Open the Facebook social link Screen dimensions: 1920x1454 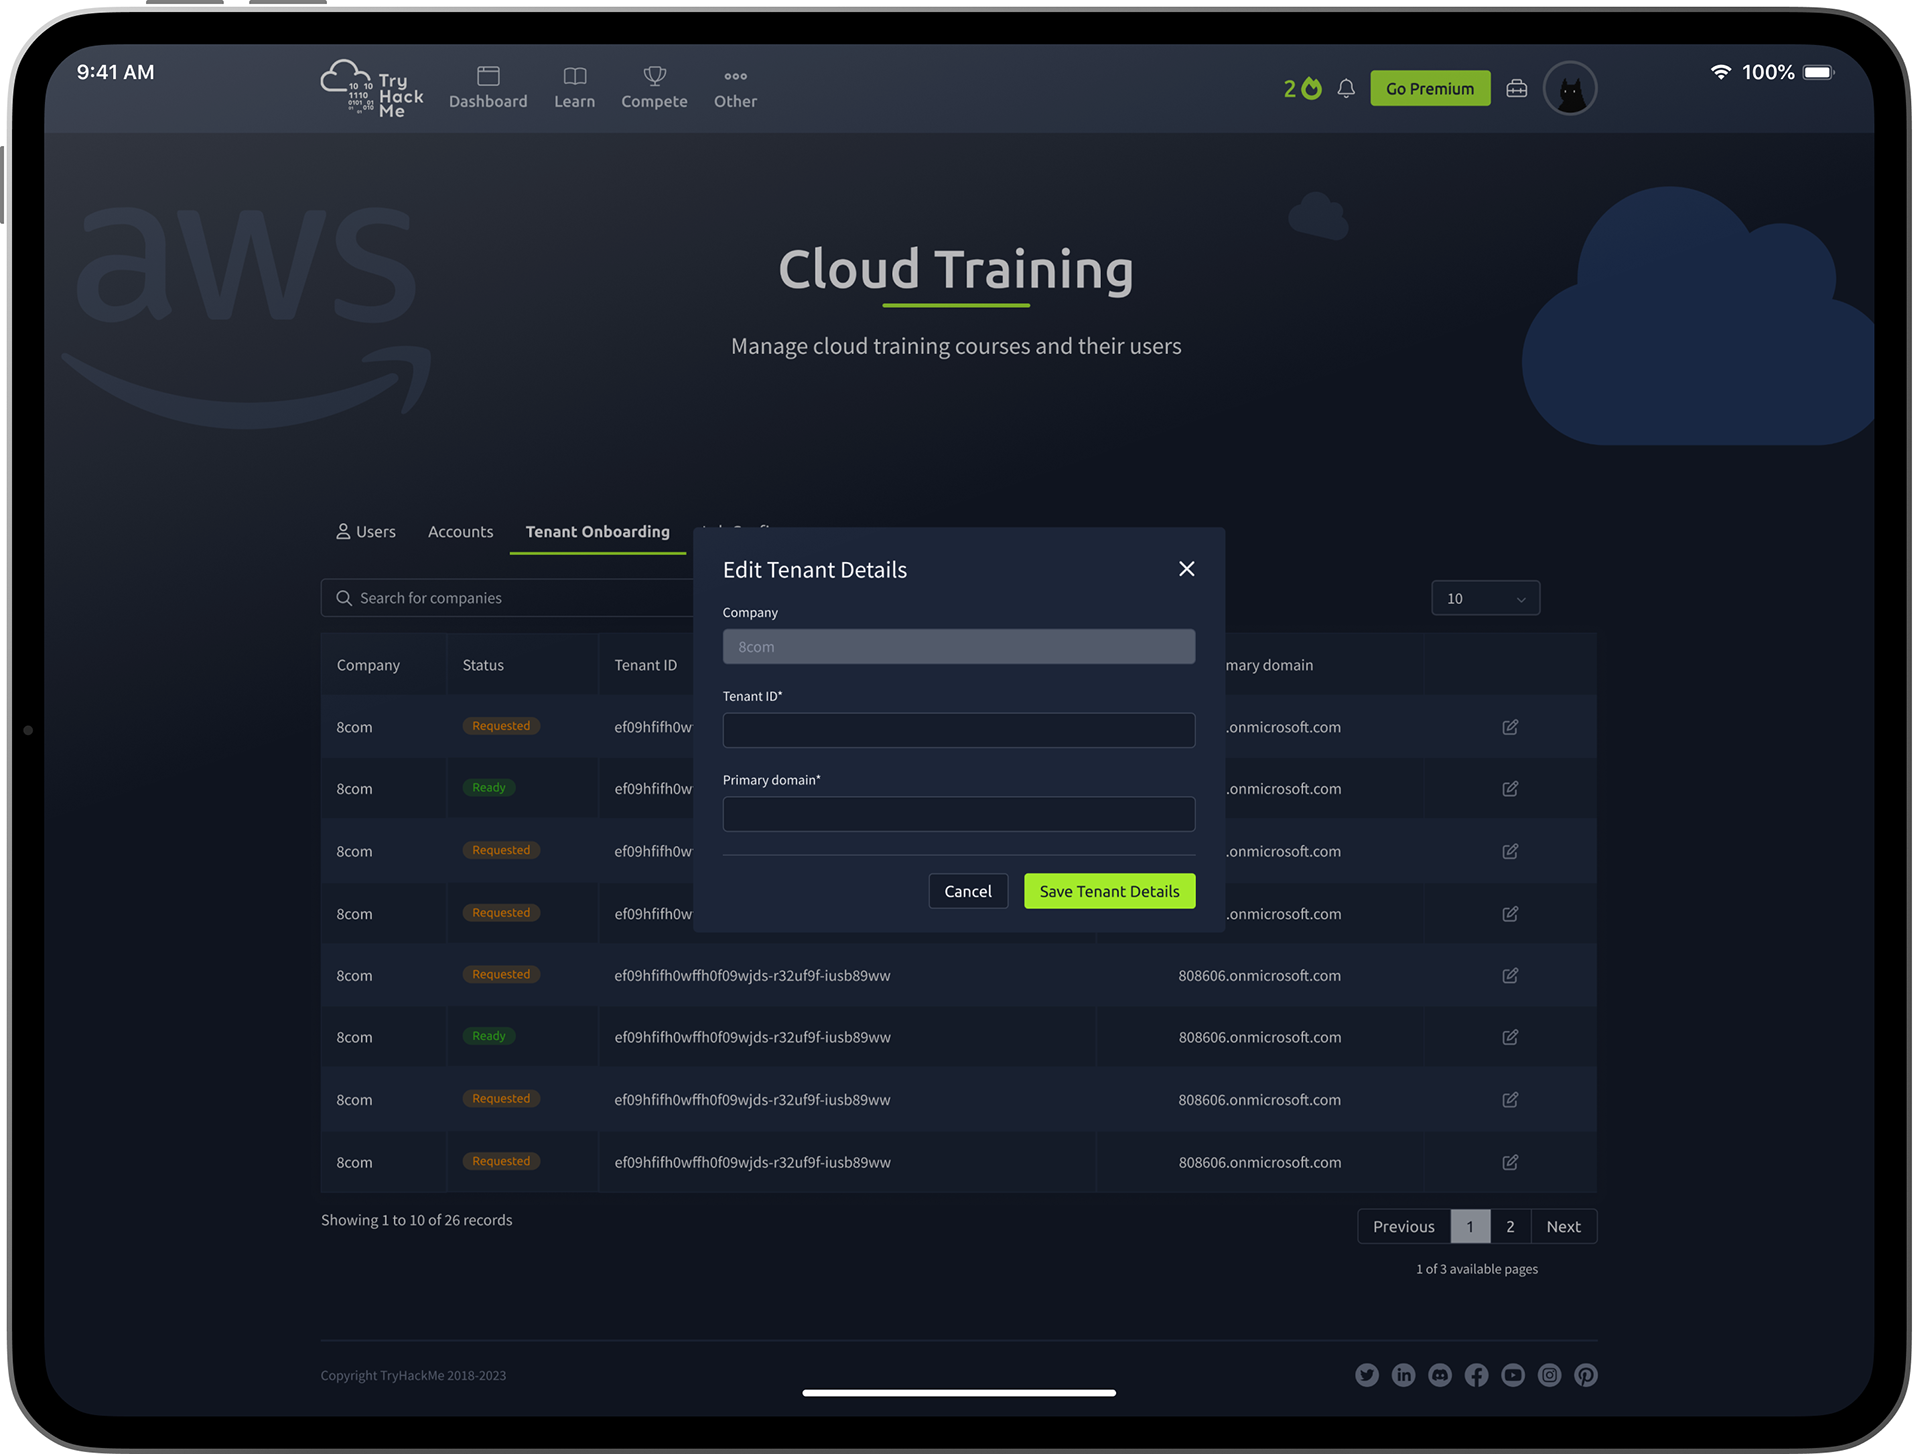point(1476,1375)
